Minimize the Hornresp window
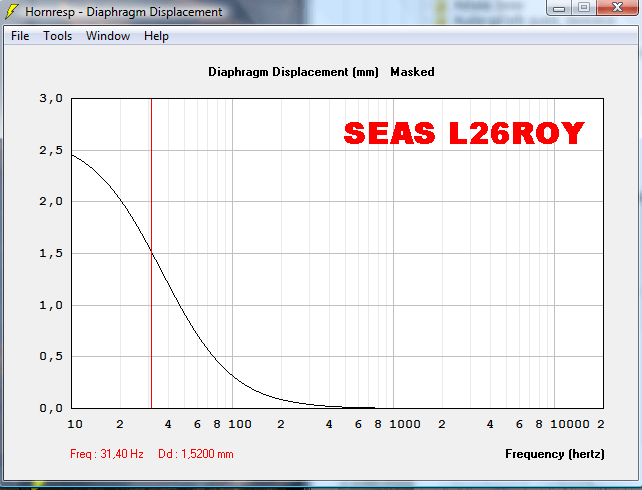Image resolution: width=642 pixels, height=490 pixels. click(559, 7)
